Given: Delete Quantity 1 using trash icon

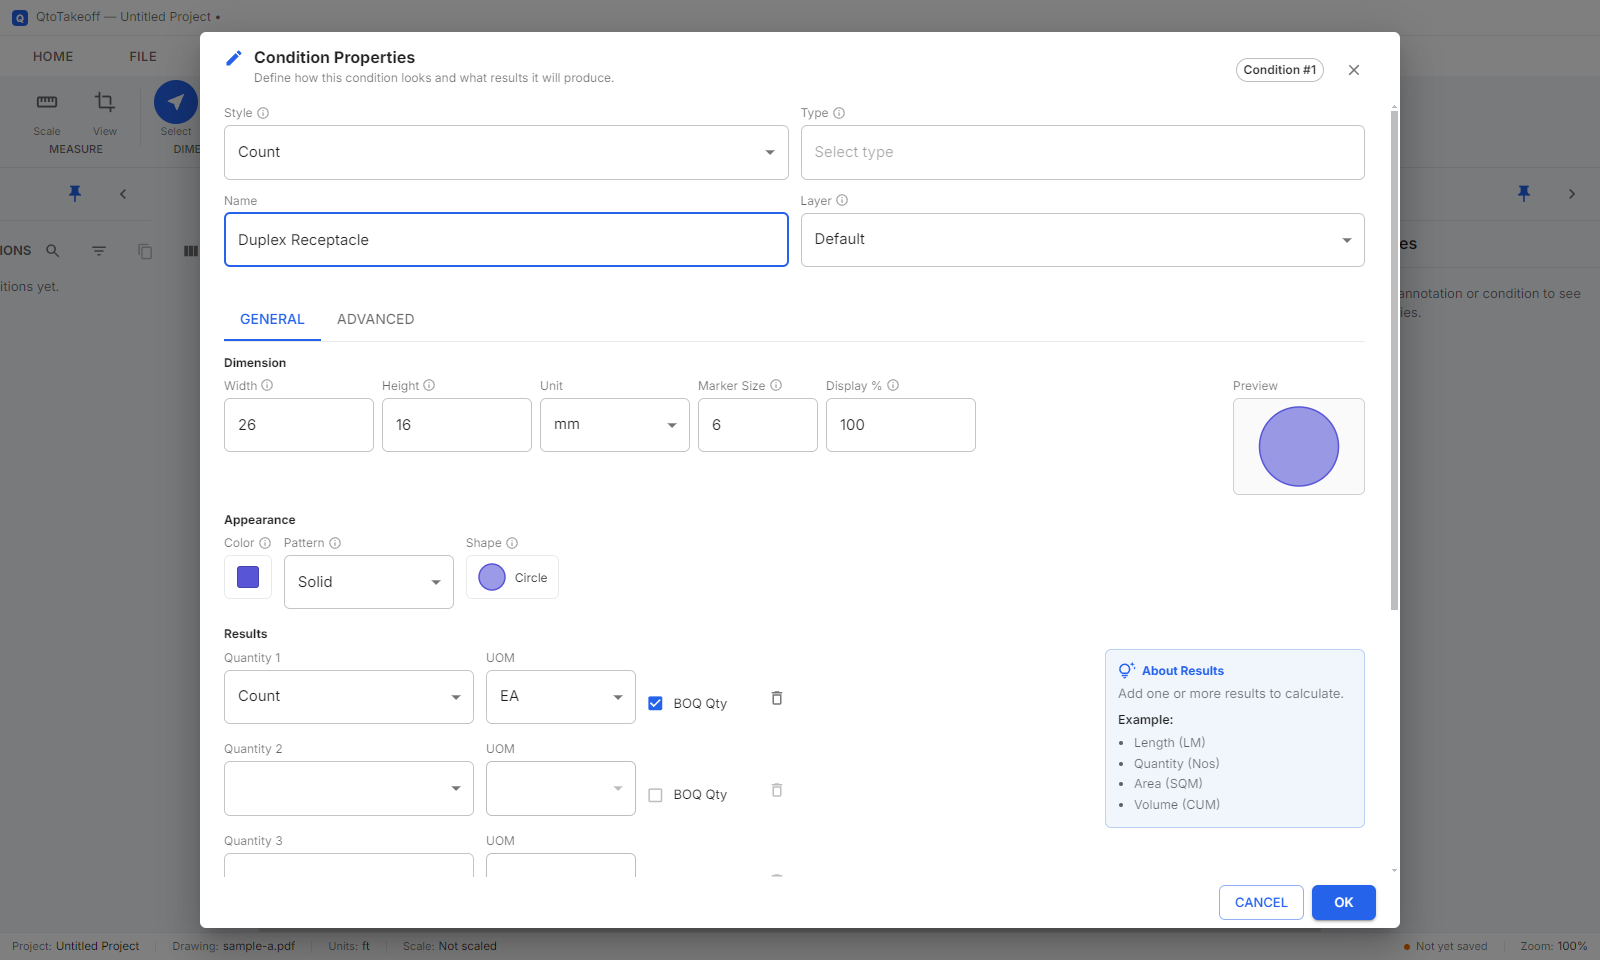Looking at the screenshot, I should 777,698.
